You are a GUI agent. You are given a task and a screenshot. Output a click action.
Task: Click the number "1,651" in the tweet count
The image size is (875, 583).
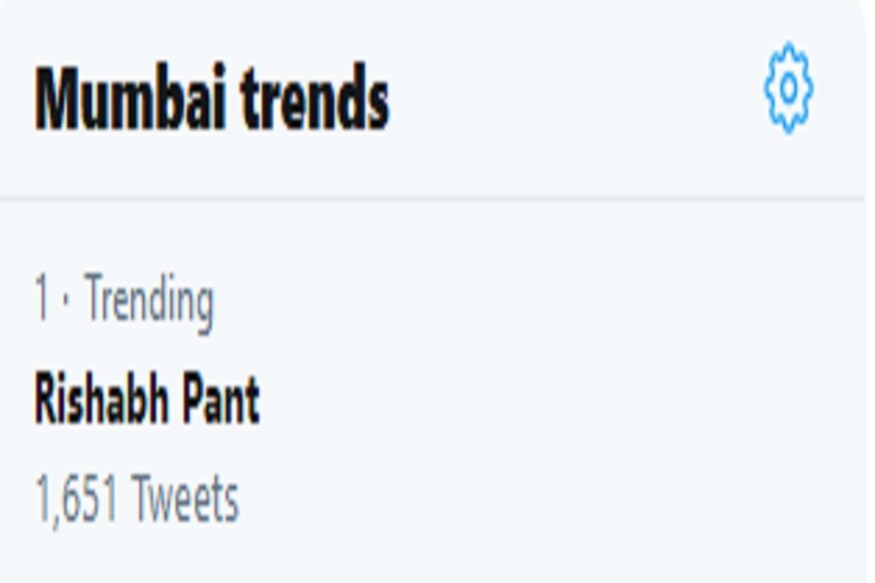point(77,499)
